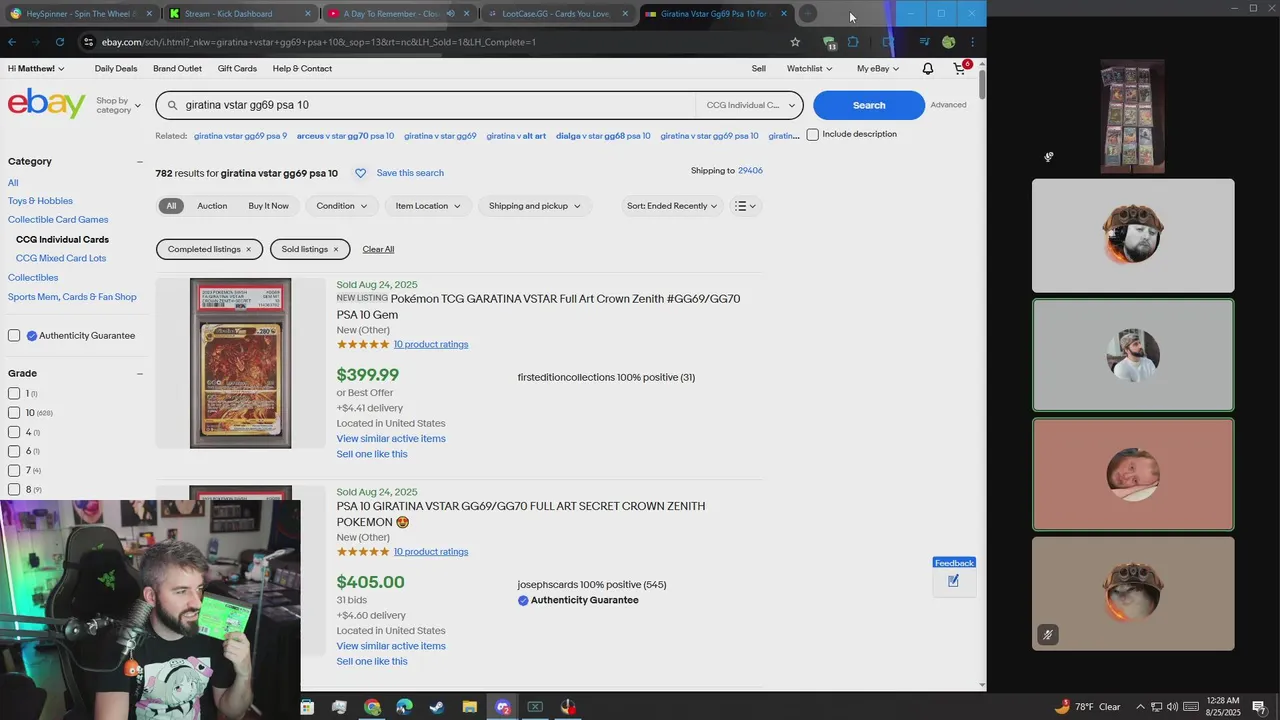Bookmark this page star icon
This screenshot has height=720, width=1280.
795,42
